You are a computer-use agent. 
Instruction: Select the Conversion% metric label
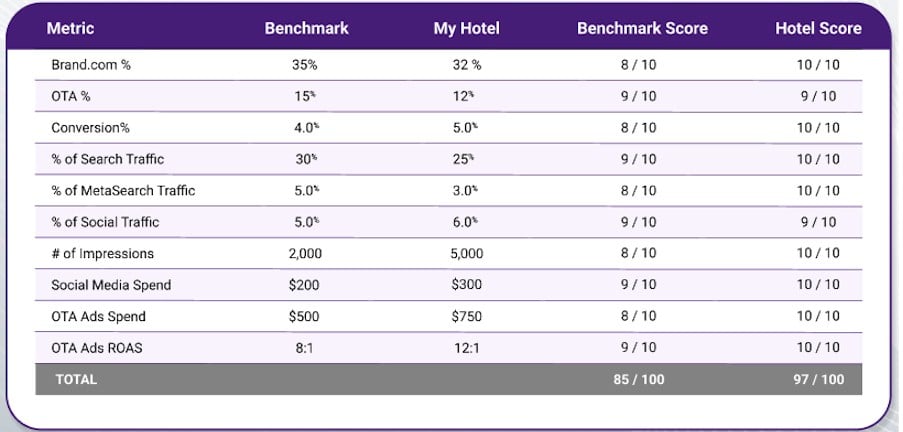pos(90,128)
